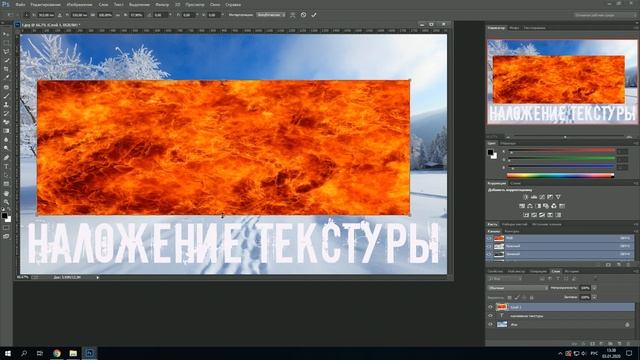
Task: Open the Фильтр menu
Action: (x=162, y=4)
